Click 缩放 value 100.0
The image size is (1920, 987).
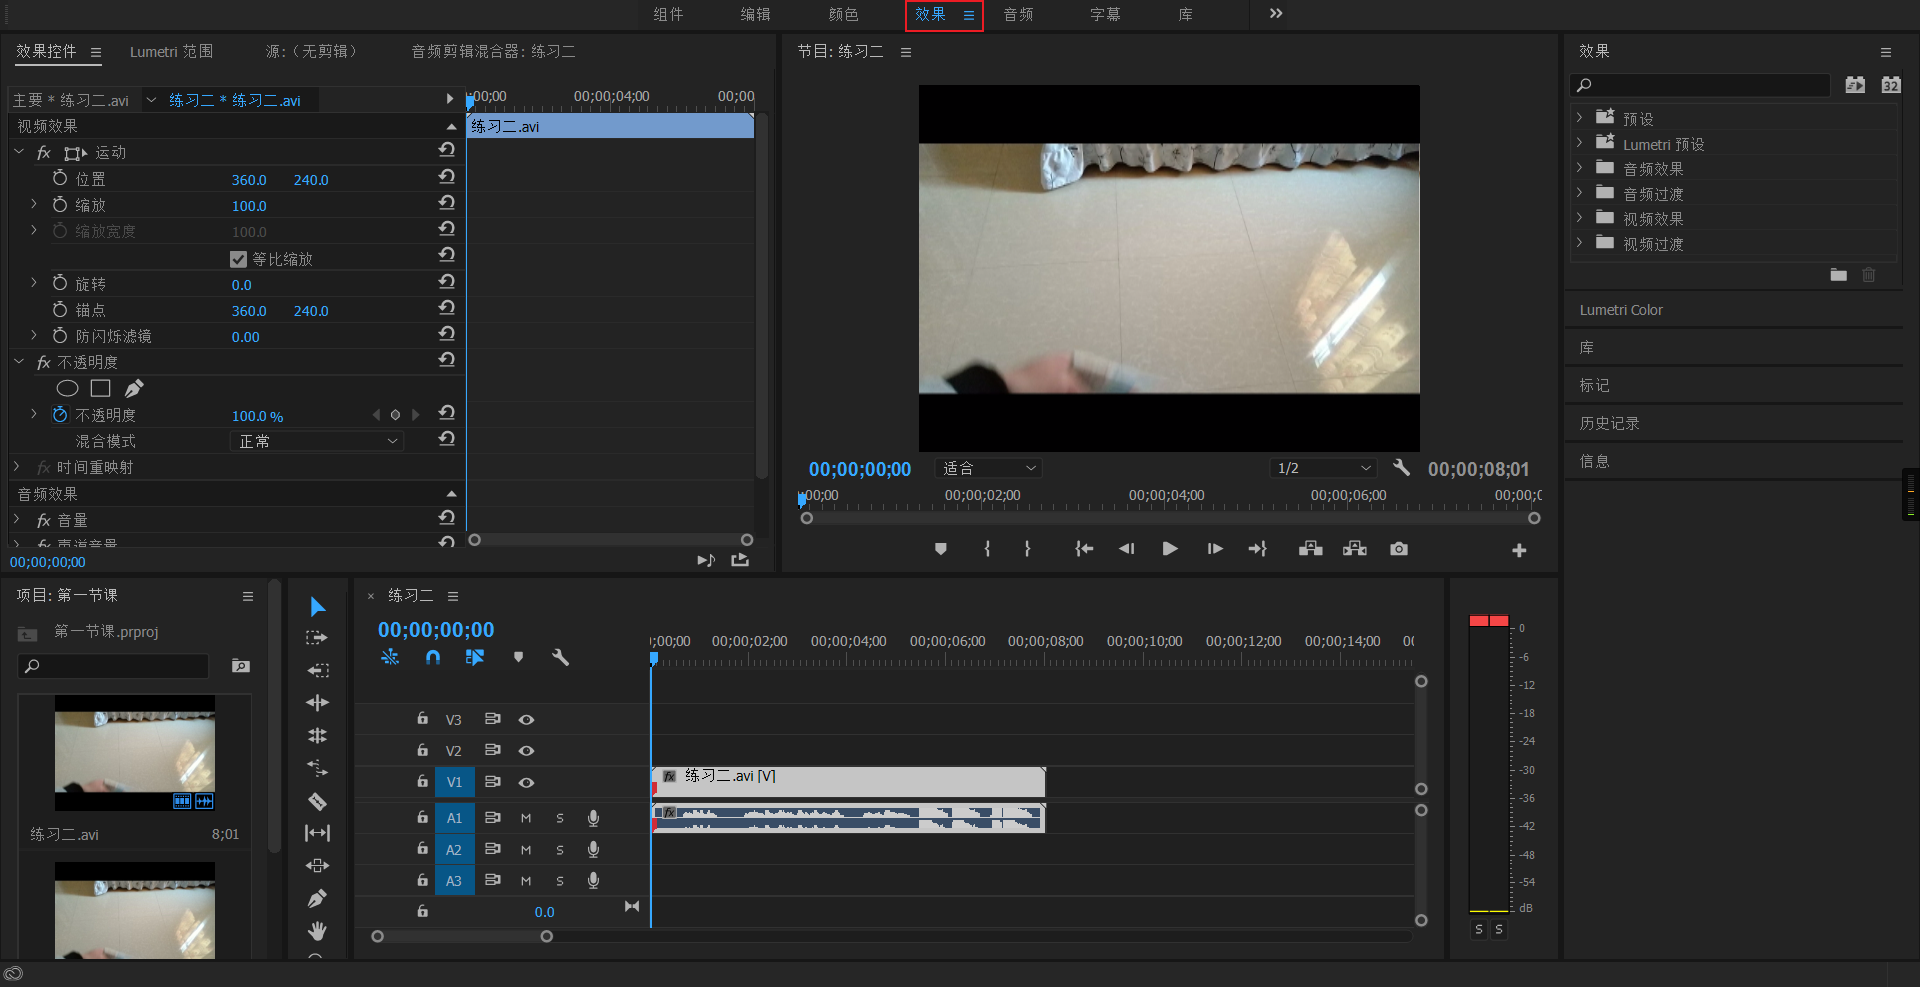click(249, 206)
